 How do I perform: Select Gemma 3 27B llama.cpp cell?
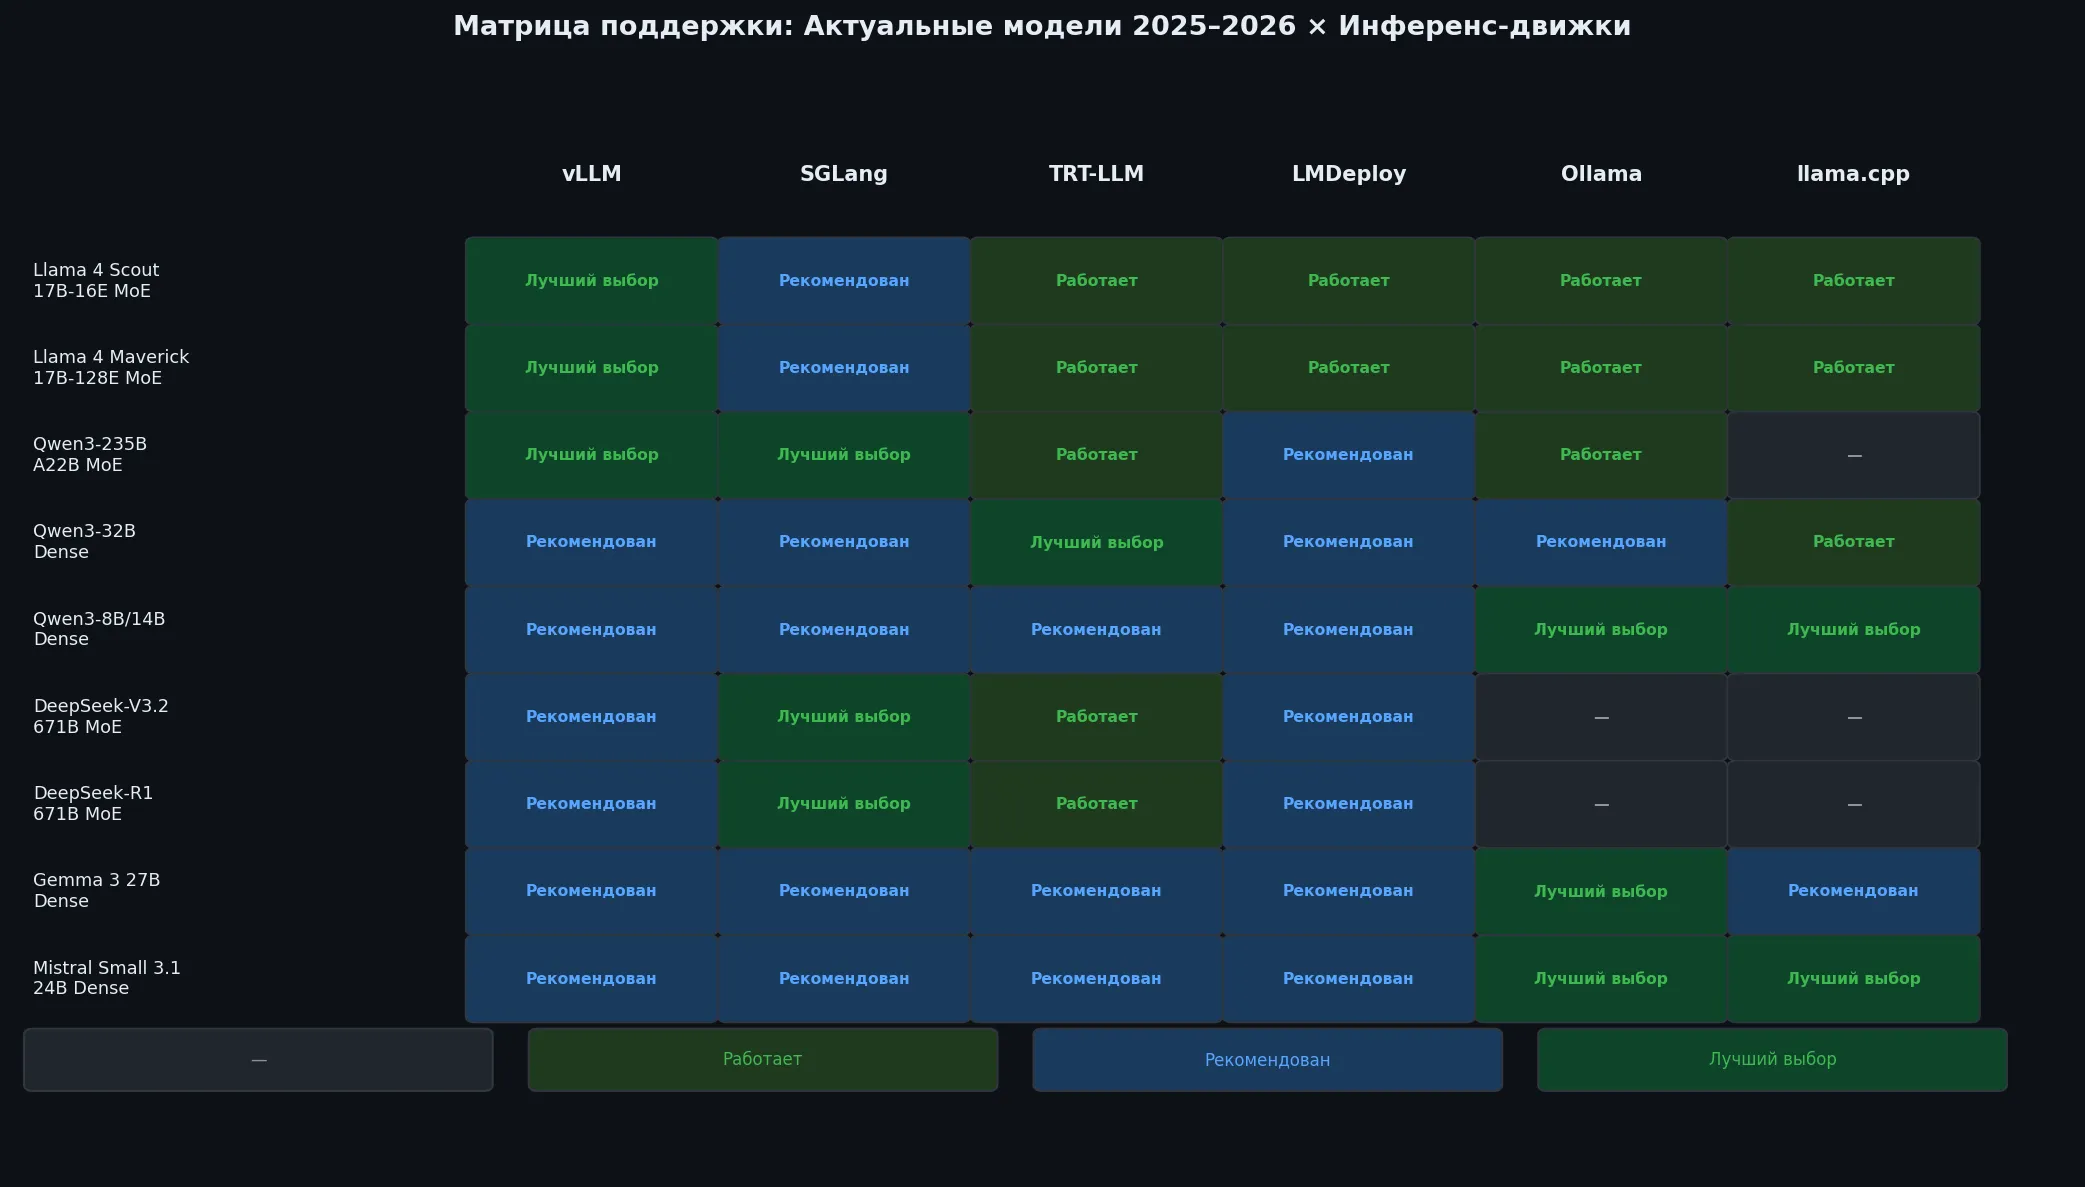[x=1853, y=891]
